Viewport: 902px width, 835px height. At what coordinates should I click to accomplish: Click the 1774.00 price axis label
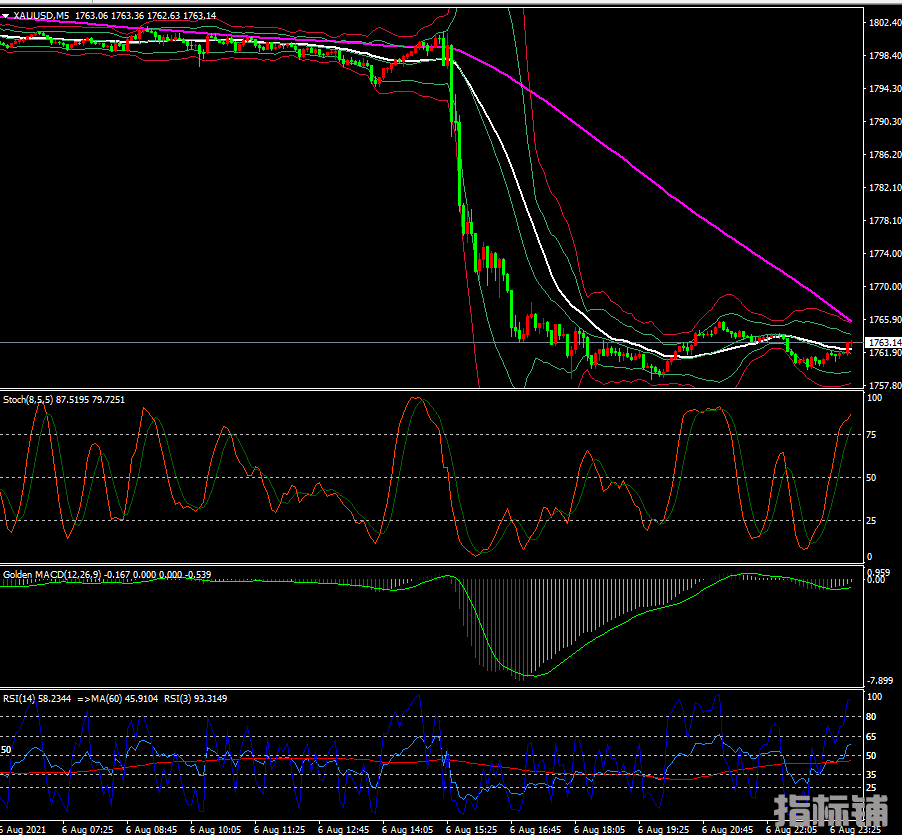pos(885,254)
